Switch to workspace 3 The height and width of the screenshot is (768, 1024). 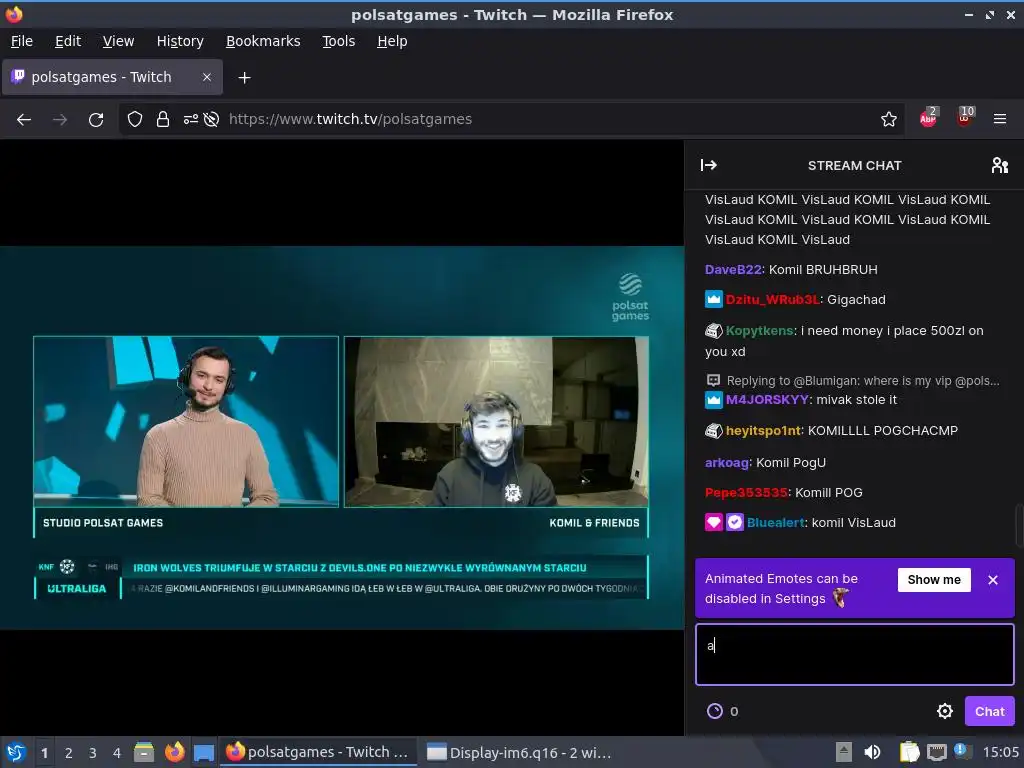point(93,753)
